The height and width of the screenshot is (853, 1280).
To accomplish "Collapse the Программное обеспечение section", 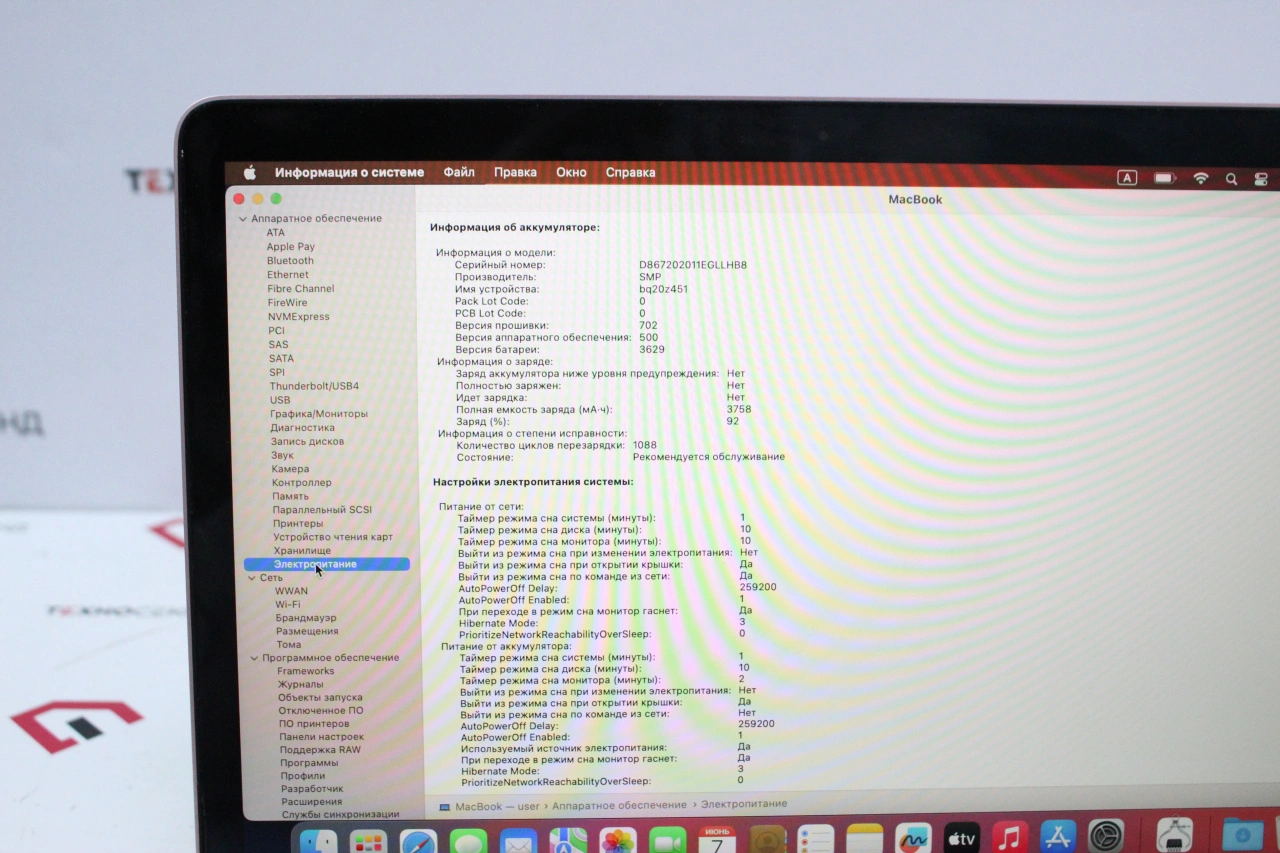I will tap(254, 658).
